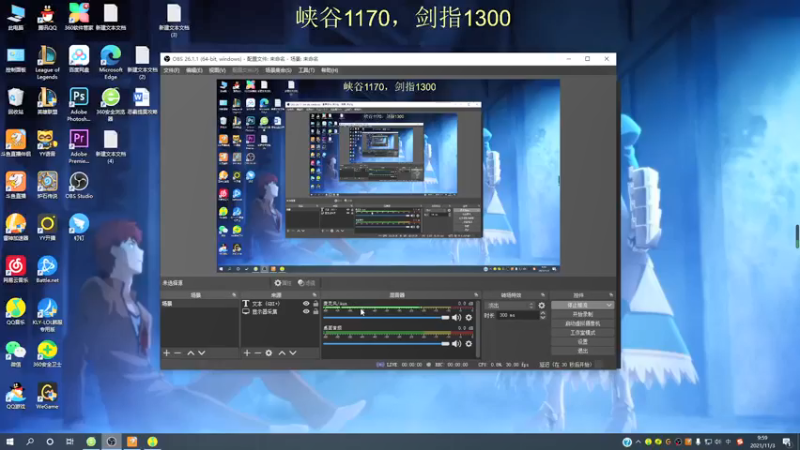Open Microsoft Edge desktop icon
This screenshot has height=450, width=800.
pyautogui.click(x=111, y=62)
